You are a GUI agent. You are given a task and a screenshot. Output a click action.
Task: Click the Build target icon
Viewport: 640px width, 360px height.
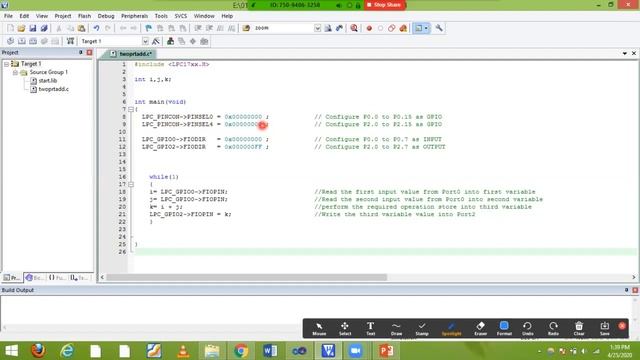click(22, 41)
